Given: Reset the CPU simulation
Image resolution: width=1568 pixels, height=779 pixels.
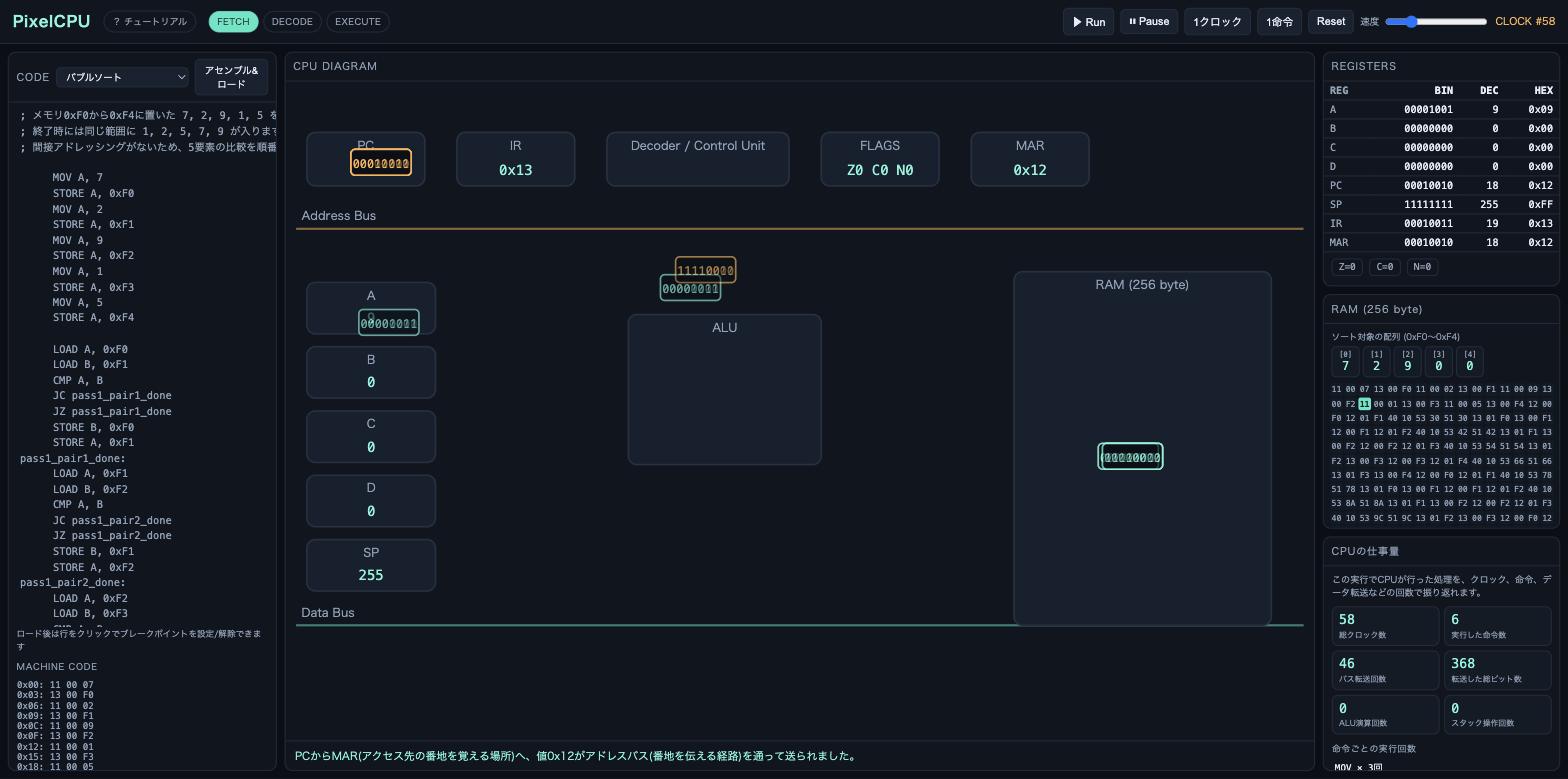Looking at the screenshot, I should pyautogui.click(x=1331, y=21).
